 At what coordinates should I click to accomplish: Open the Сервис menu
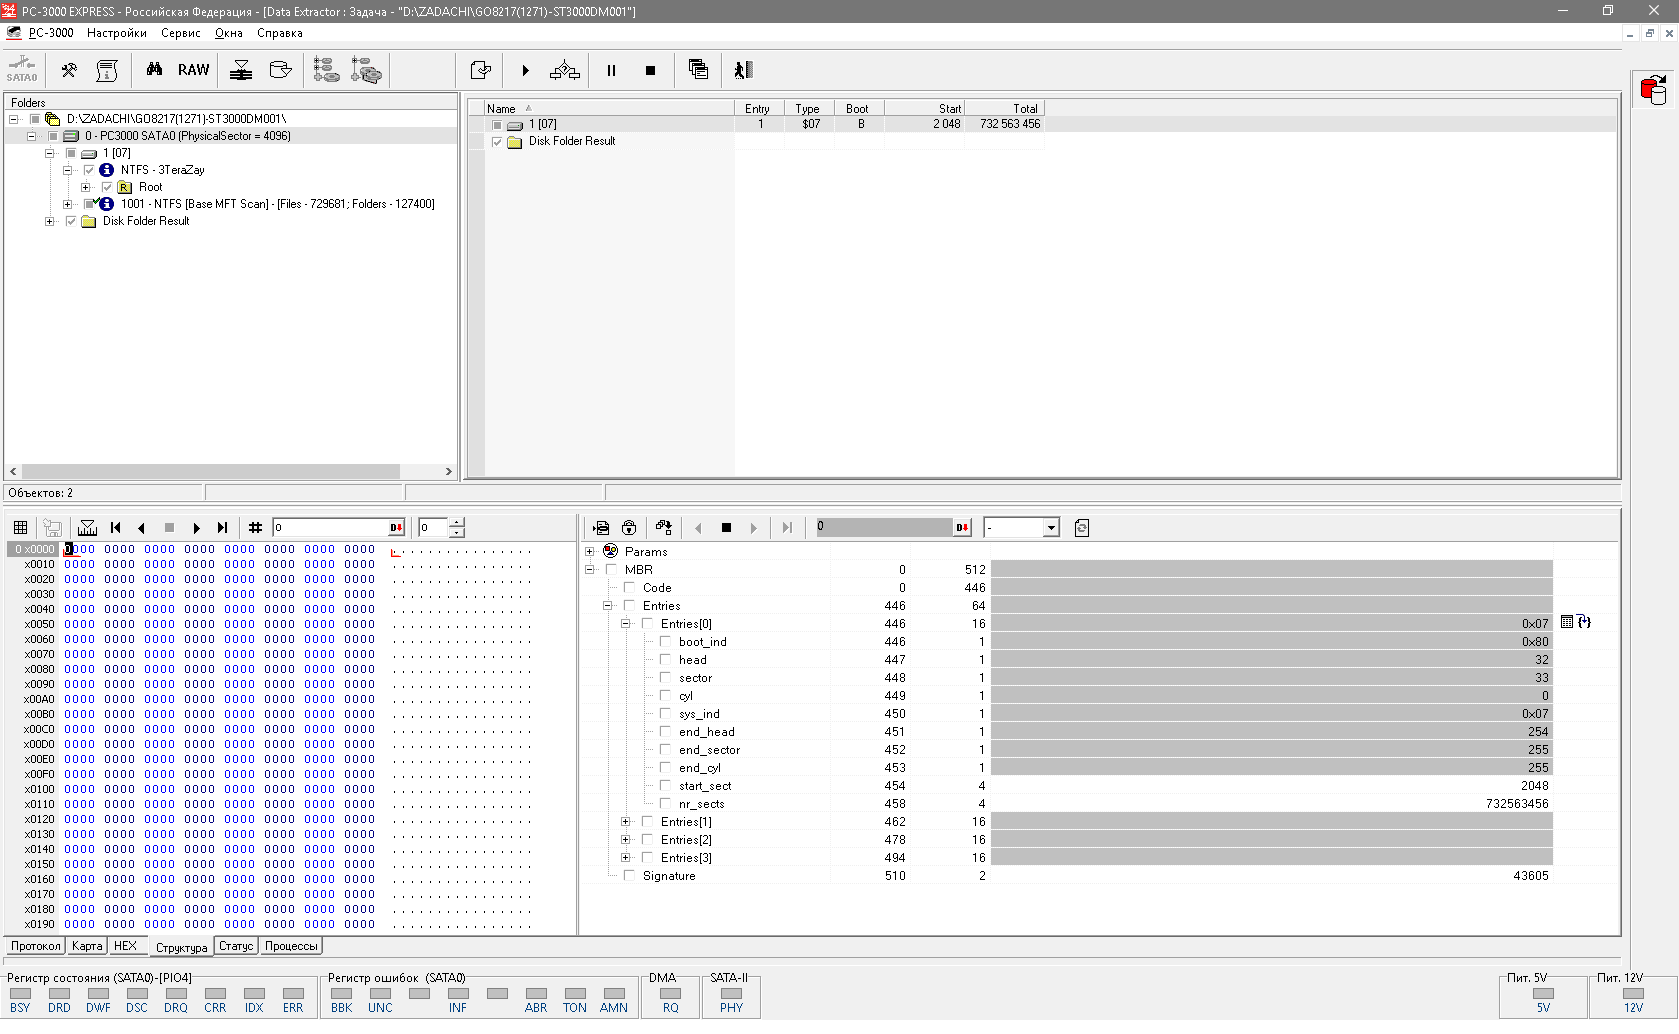pyautogui.click(x=180, y=33)
